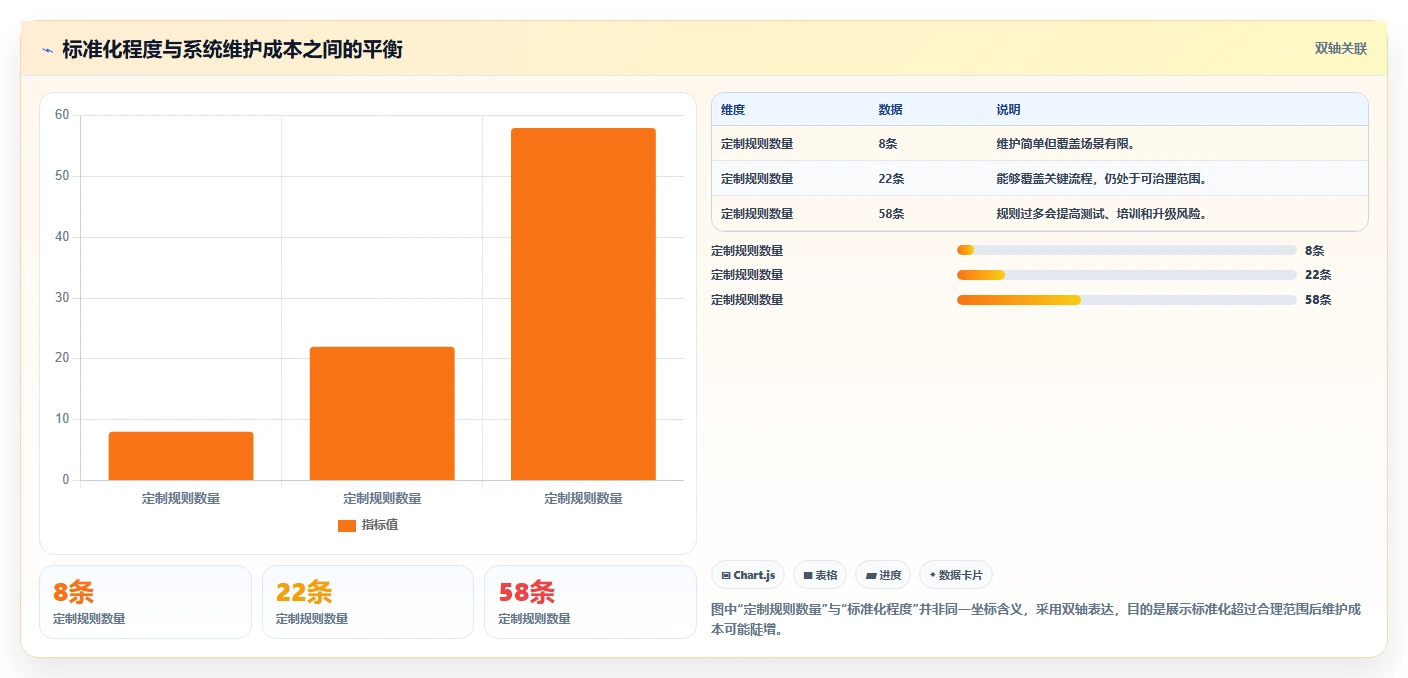Click the 维度 table header
The image size is (1408, 678).
tap(733, 110)
